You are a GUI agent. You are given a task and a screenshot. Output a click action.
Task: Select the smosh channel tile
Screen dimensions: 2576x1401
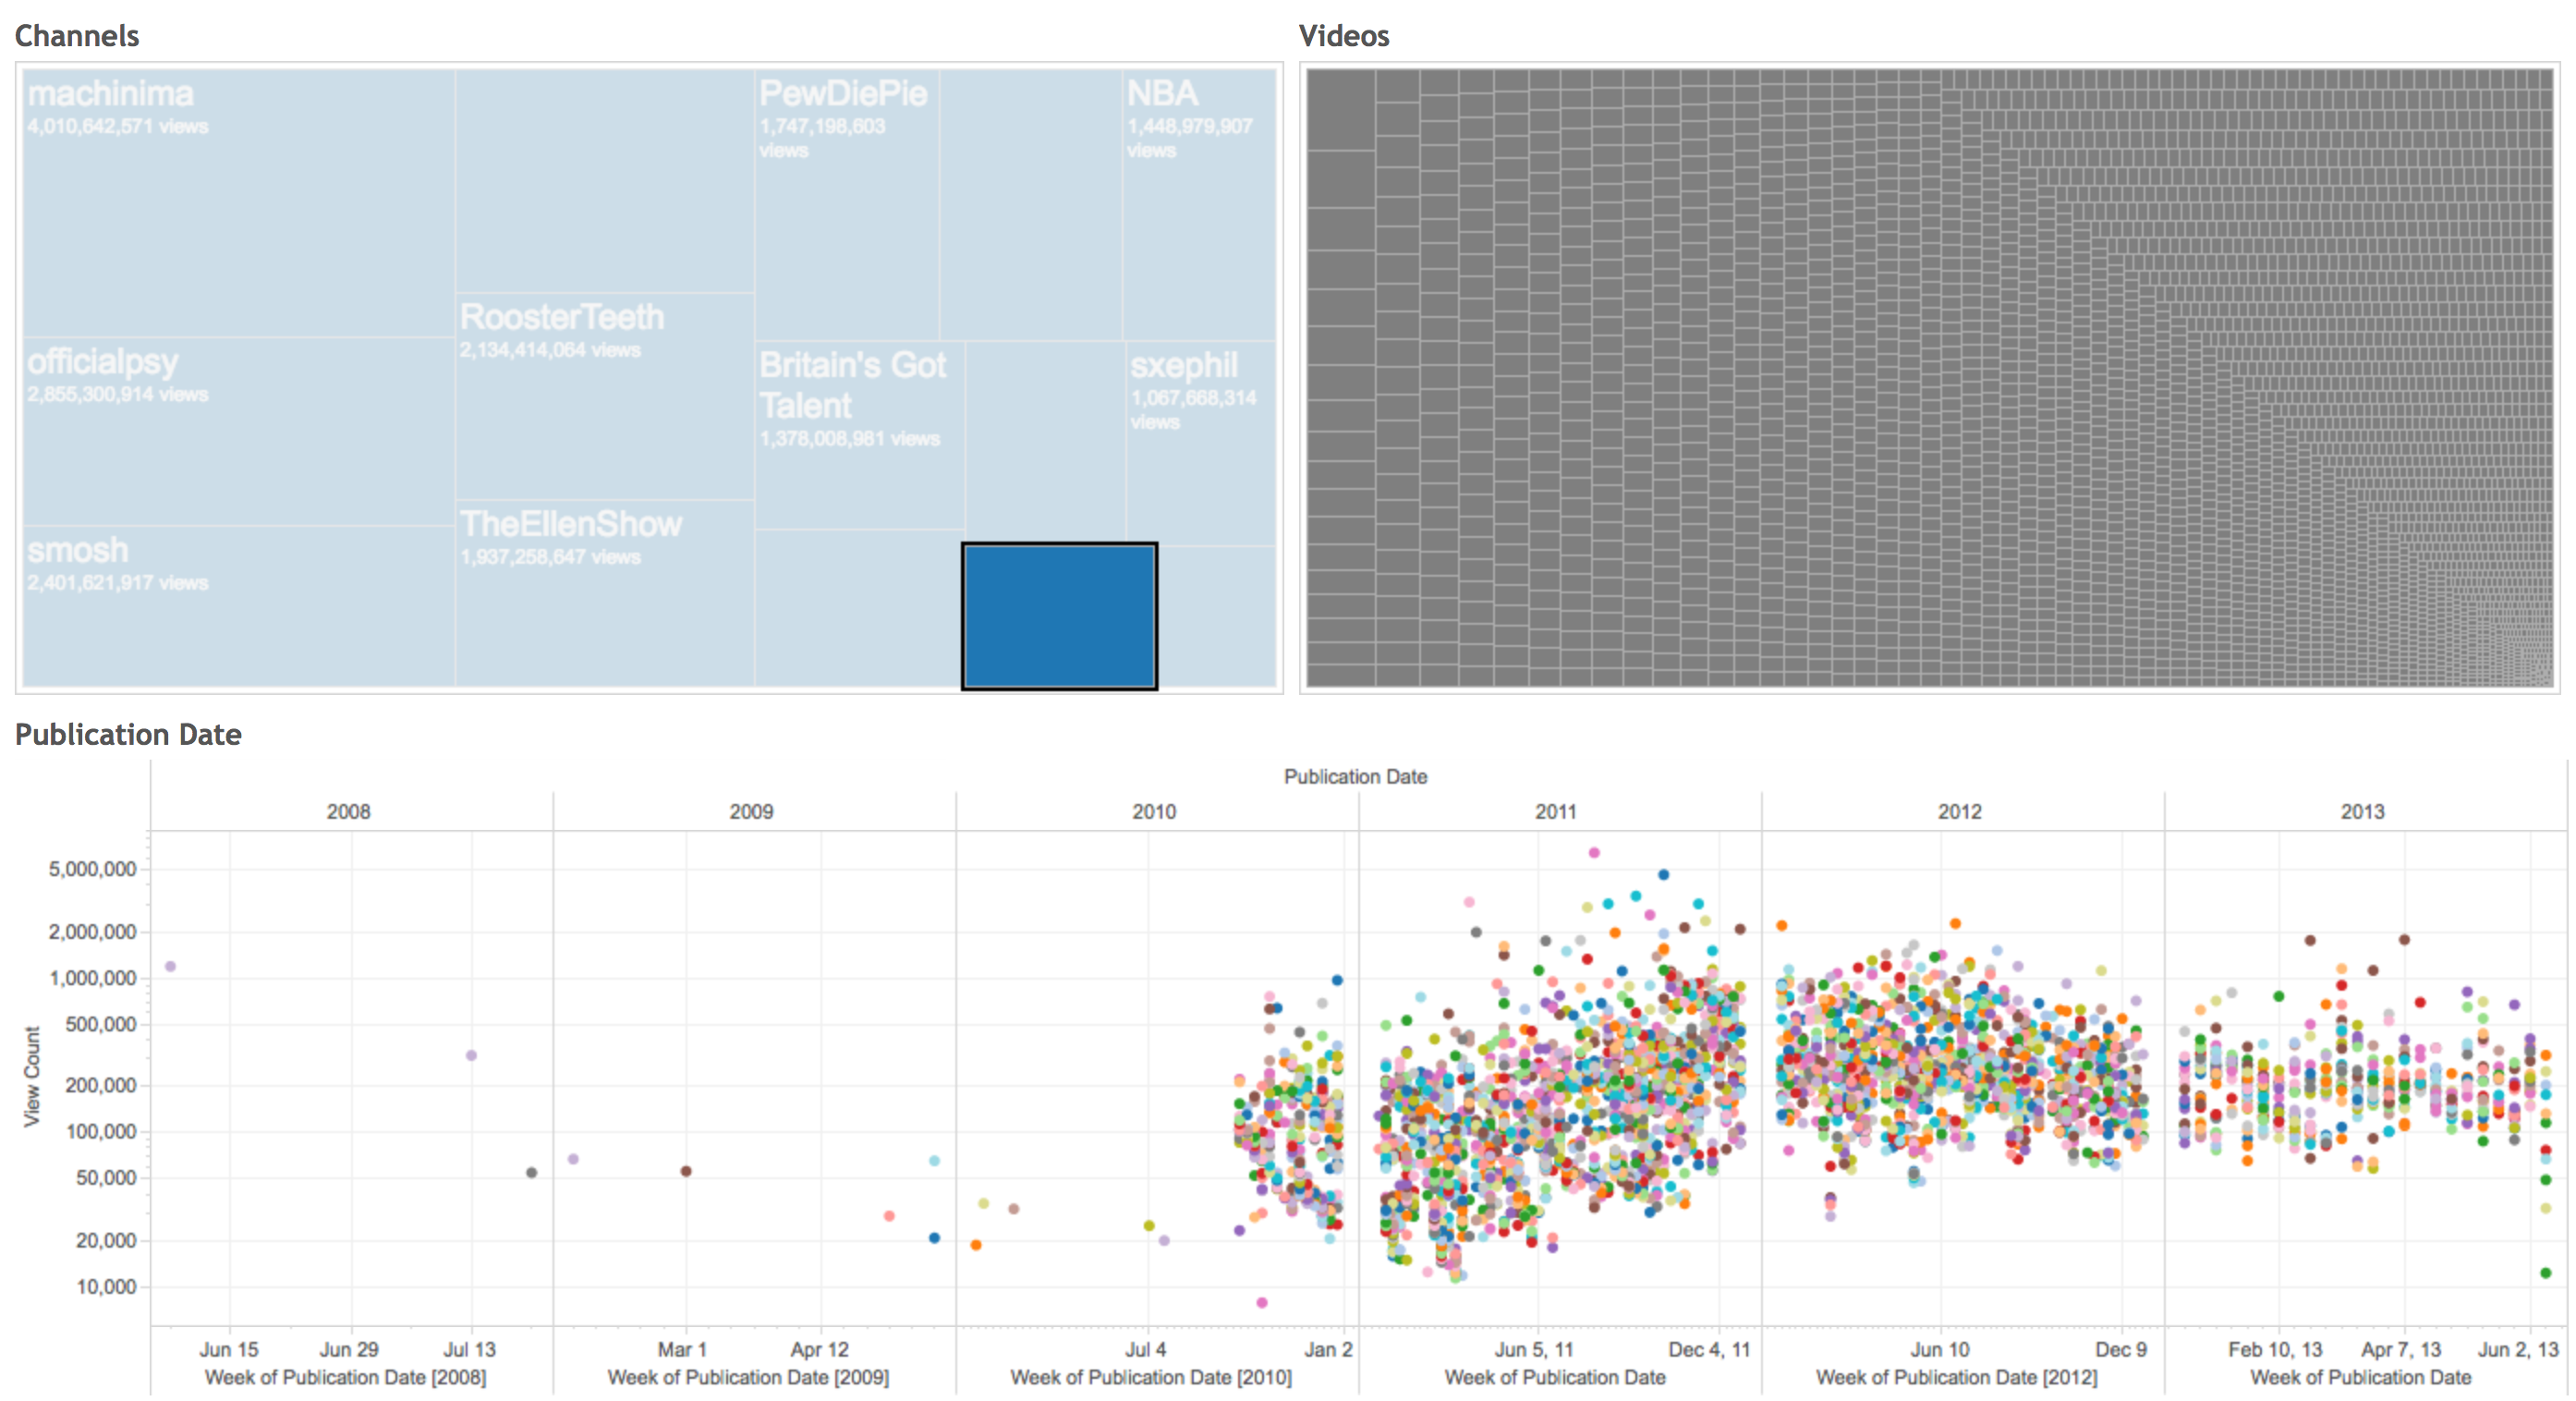pyautogui.click(x=238, y=606)
